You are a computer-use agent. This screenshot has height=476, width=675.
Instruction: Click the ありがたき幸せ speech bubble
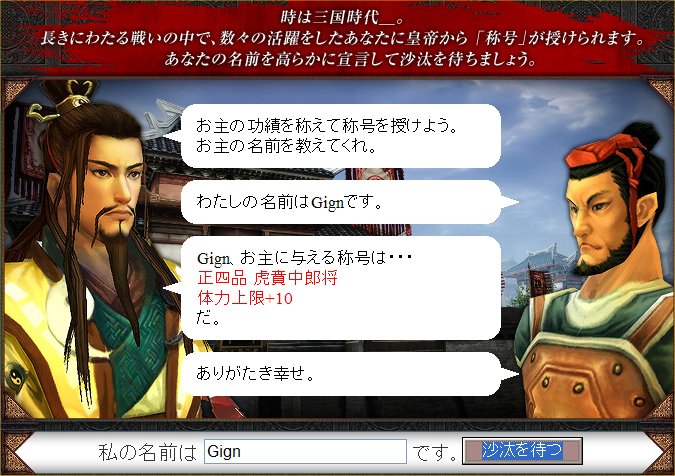pos(349,374)
